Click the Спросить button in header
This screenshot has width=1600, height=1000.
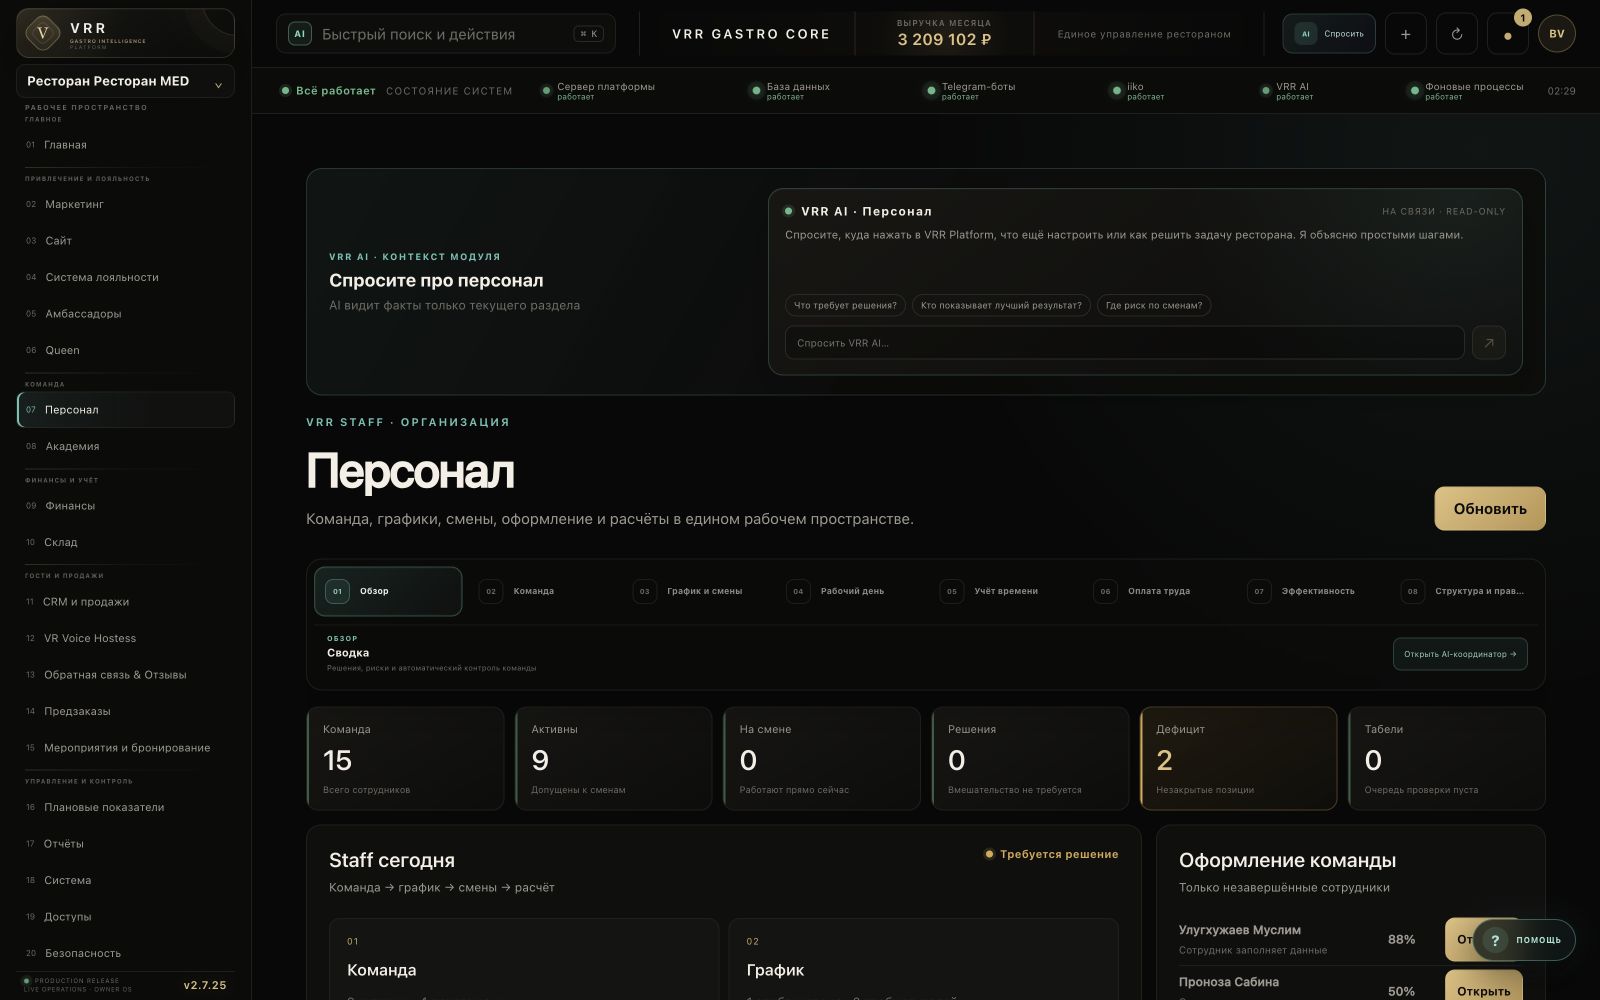click(x=1329, y=34)
